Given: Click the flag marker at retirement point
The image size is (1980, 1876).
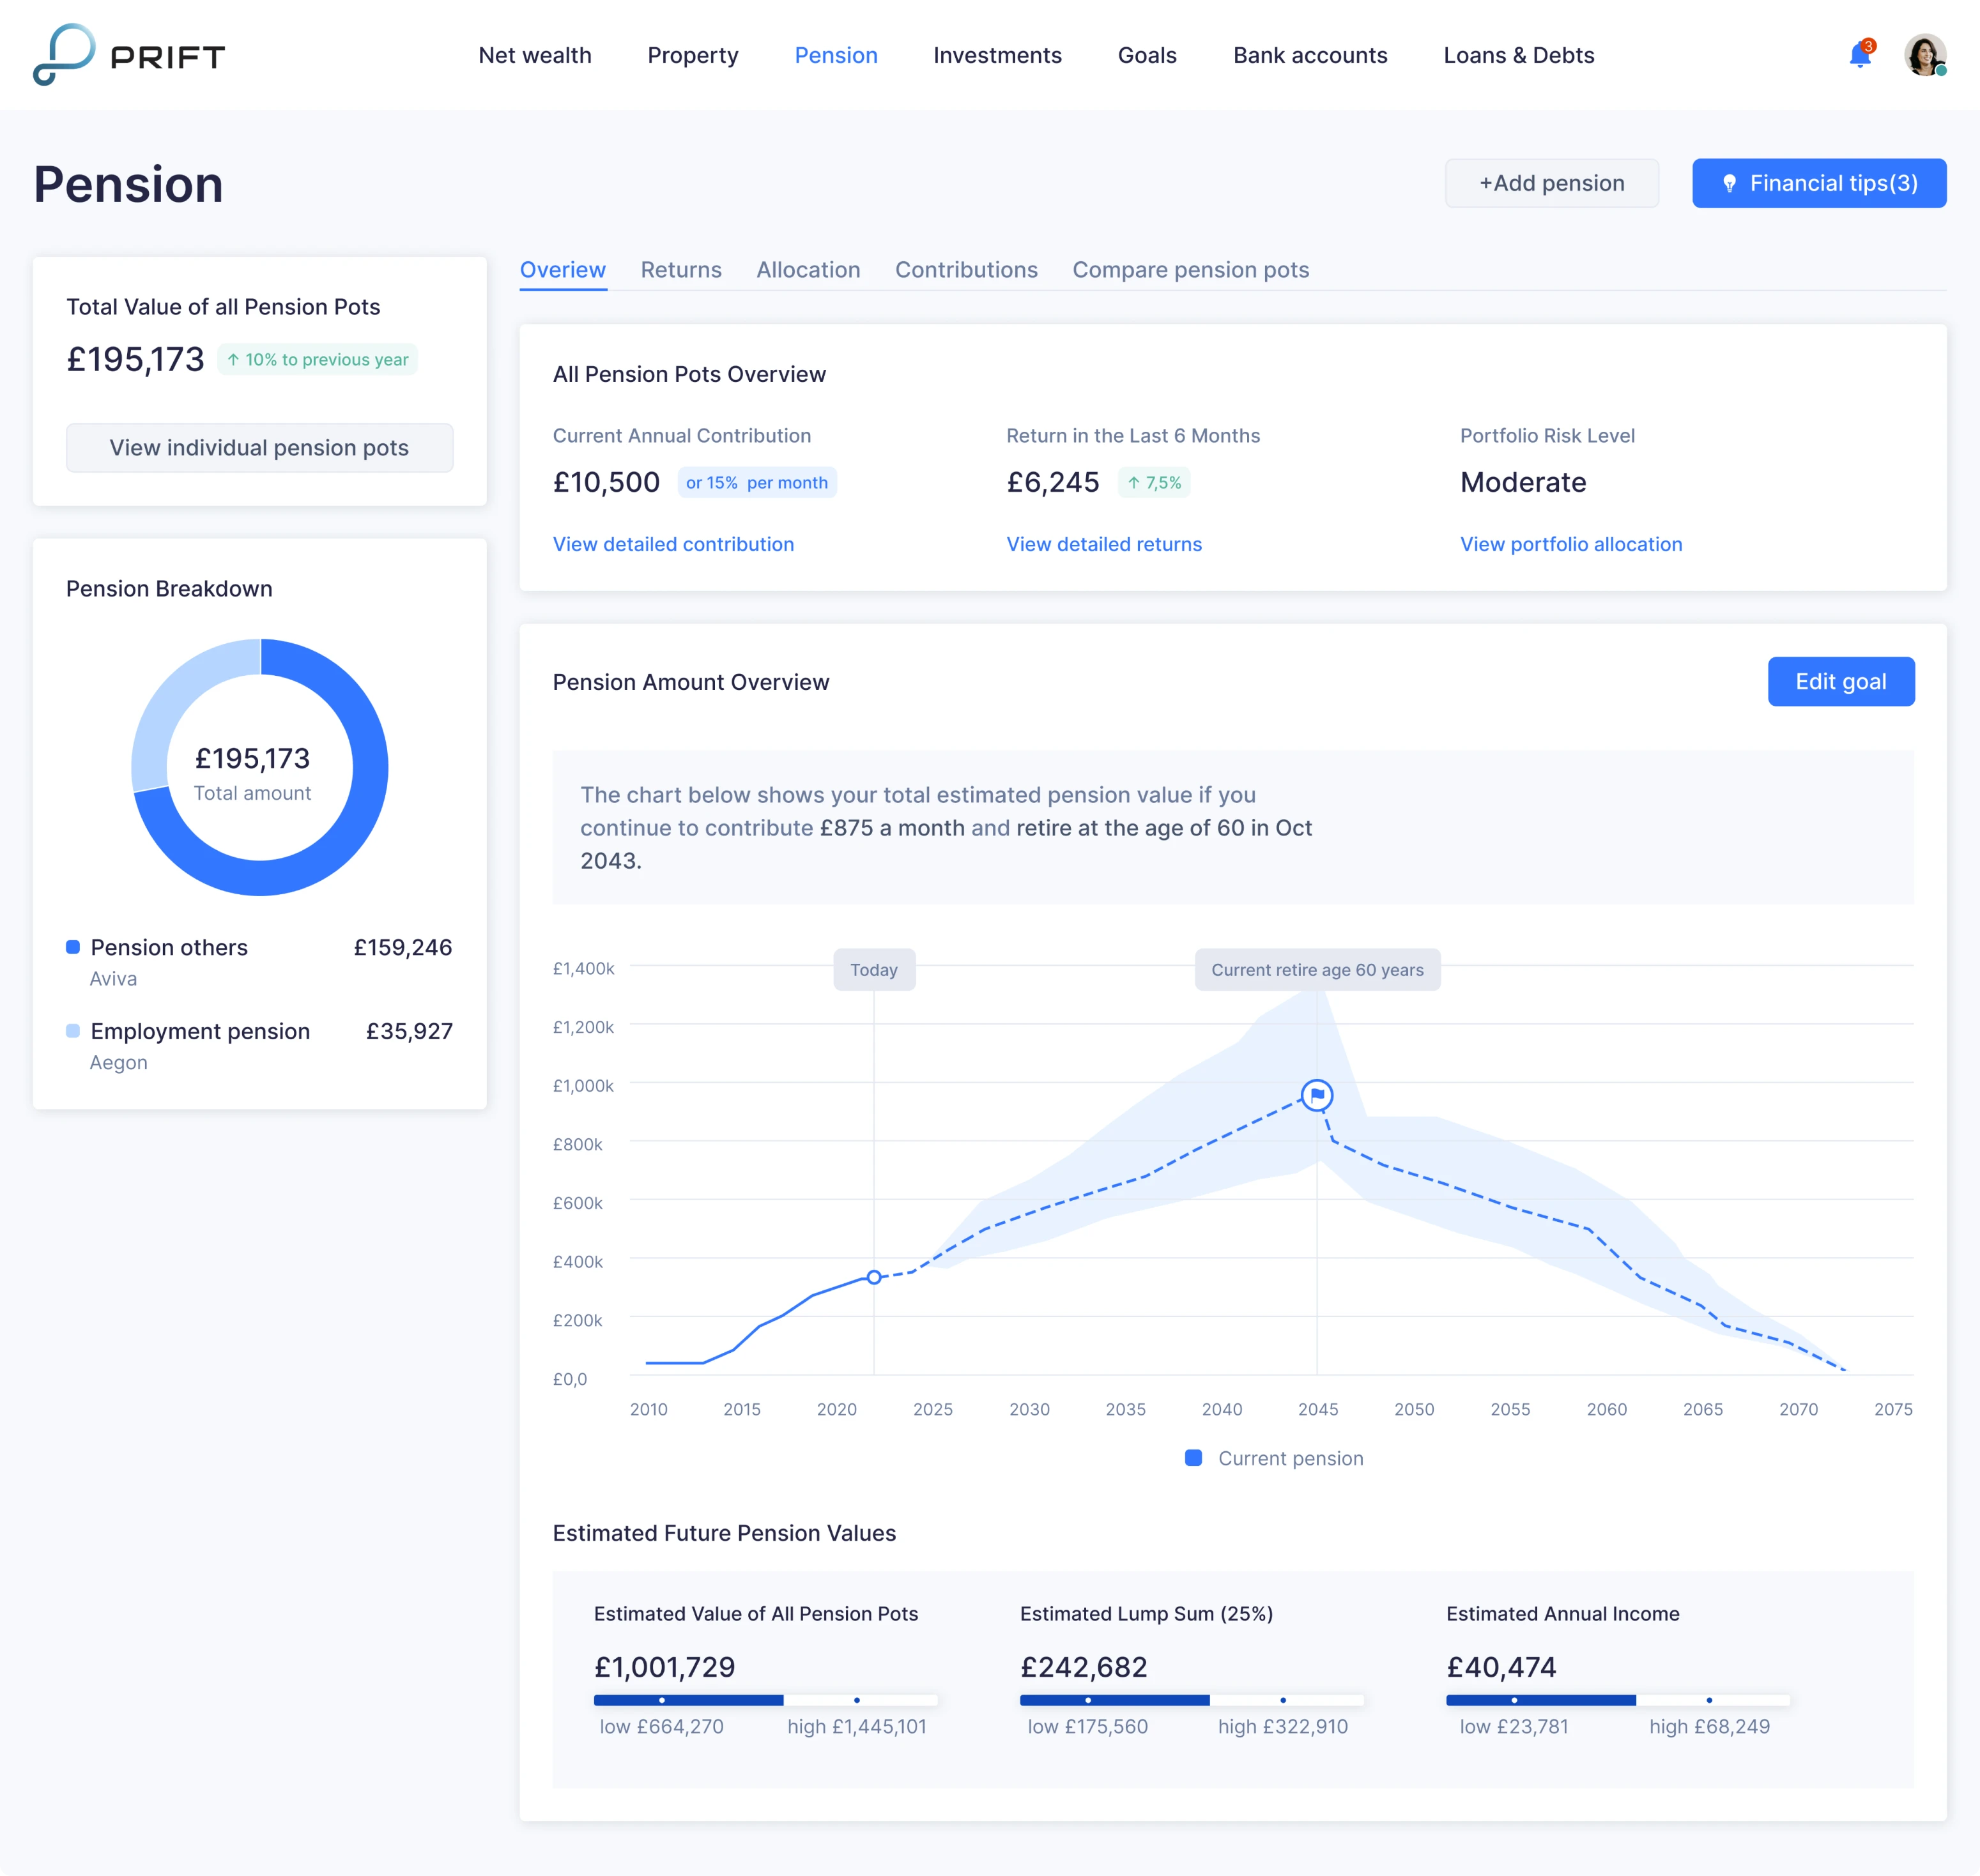Looking at the screenshot, I should tap(1318, 1095).
